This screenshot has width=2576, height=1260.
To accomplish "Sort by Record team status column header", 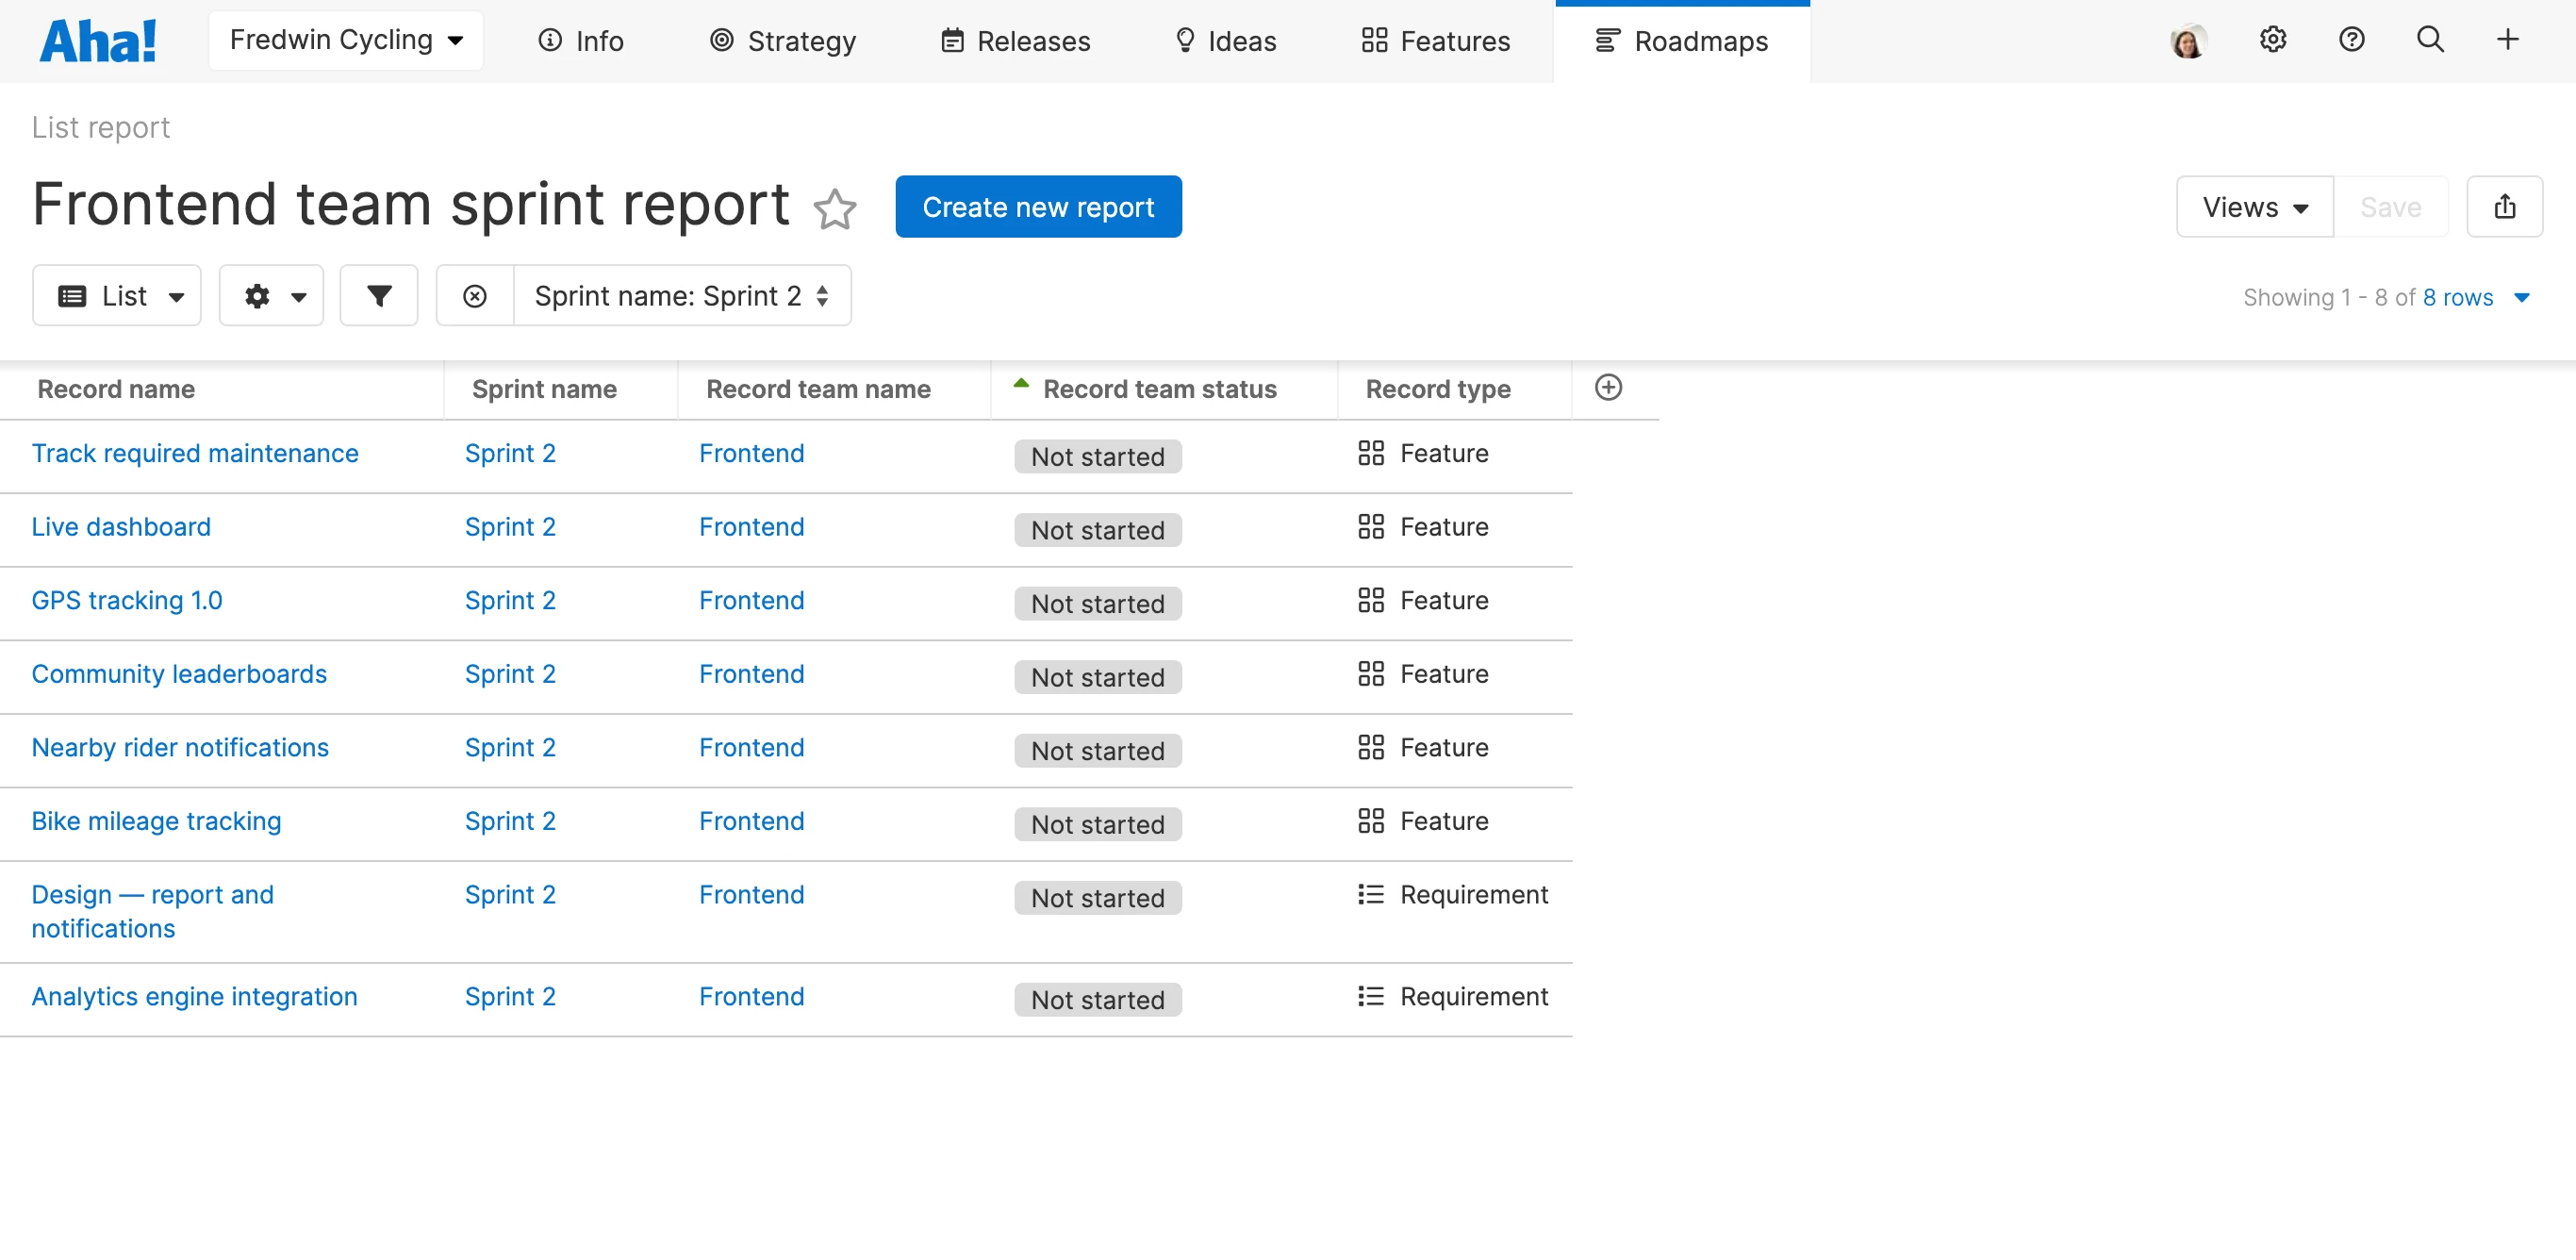I will point(1158,389).
